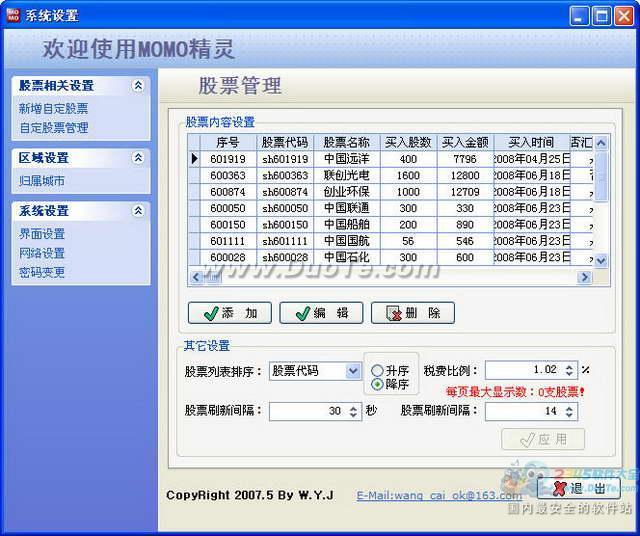Click the red X icon on 退出 button
The height and width of the screenshot is (536, 640).
click(561, 488)
